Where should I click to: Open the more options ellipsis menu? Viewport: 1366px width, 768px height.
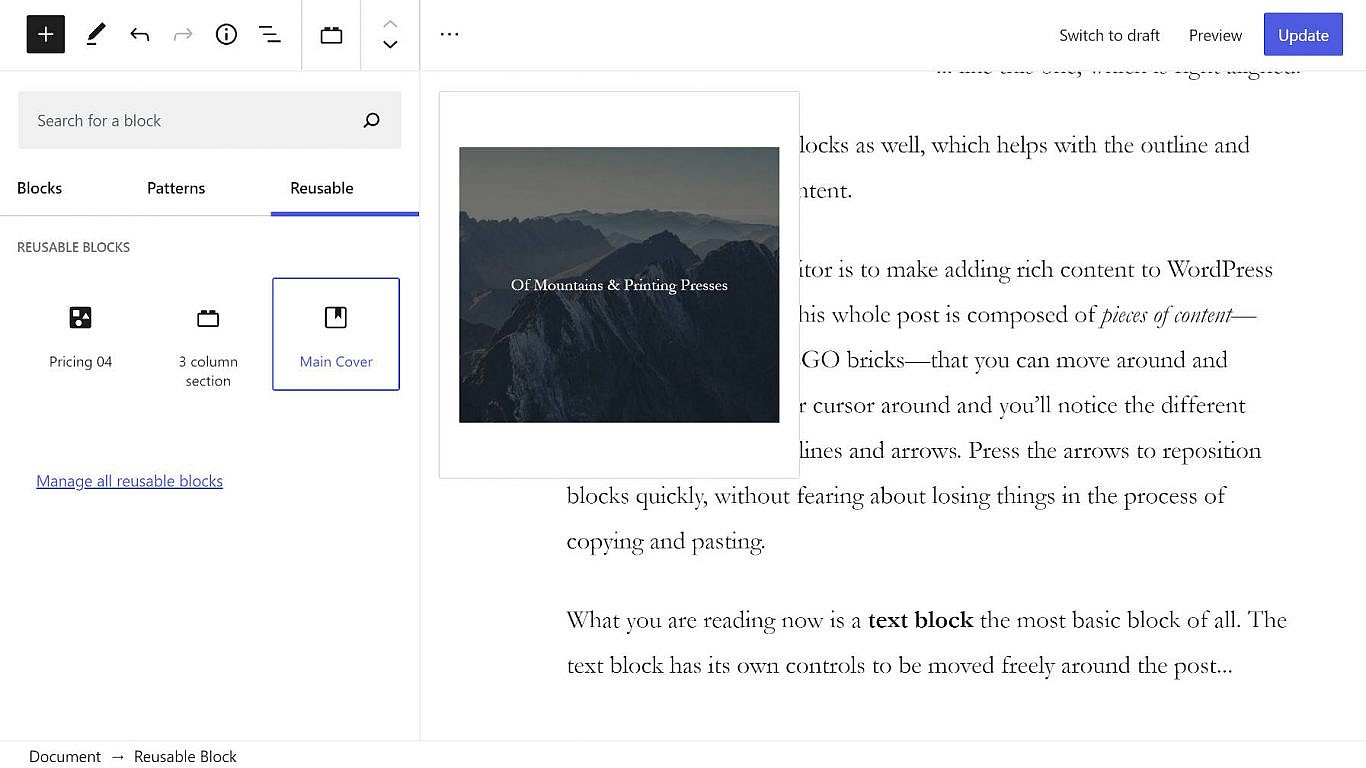(449, 34)
